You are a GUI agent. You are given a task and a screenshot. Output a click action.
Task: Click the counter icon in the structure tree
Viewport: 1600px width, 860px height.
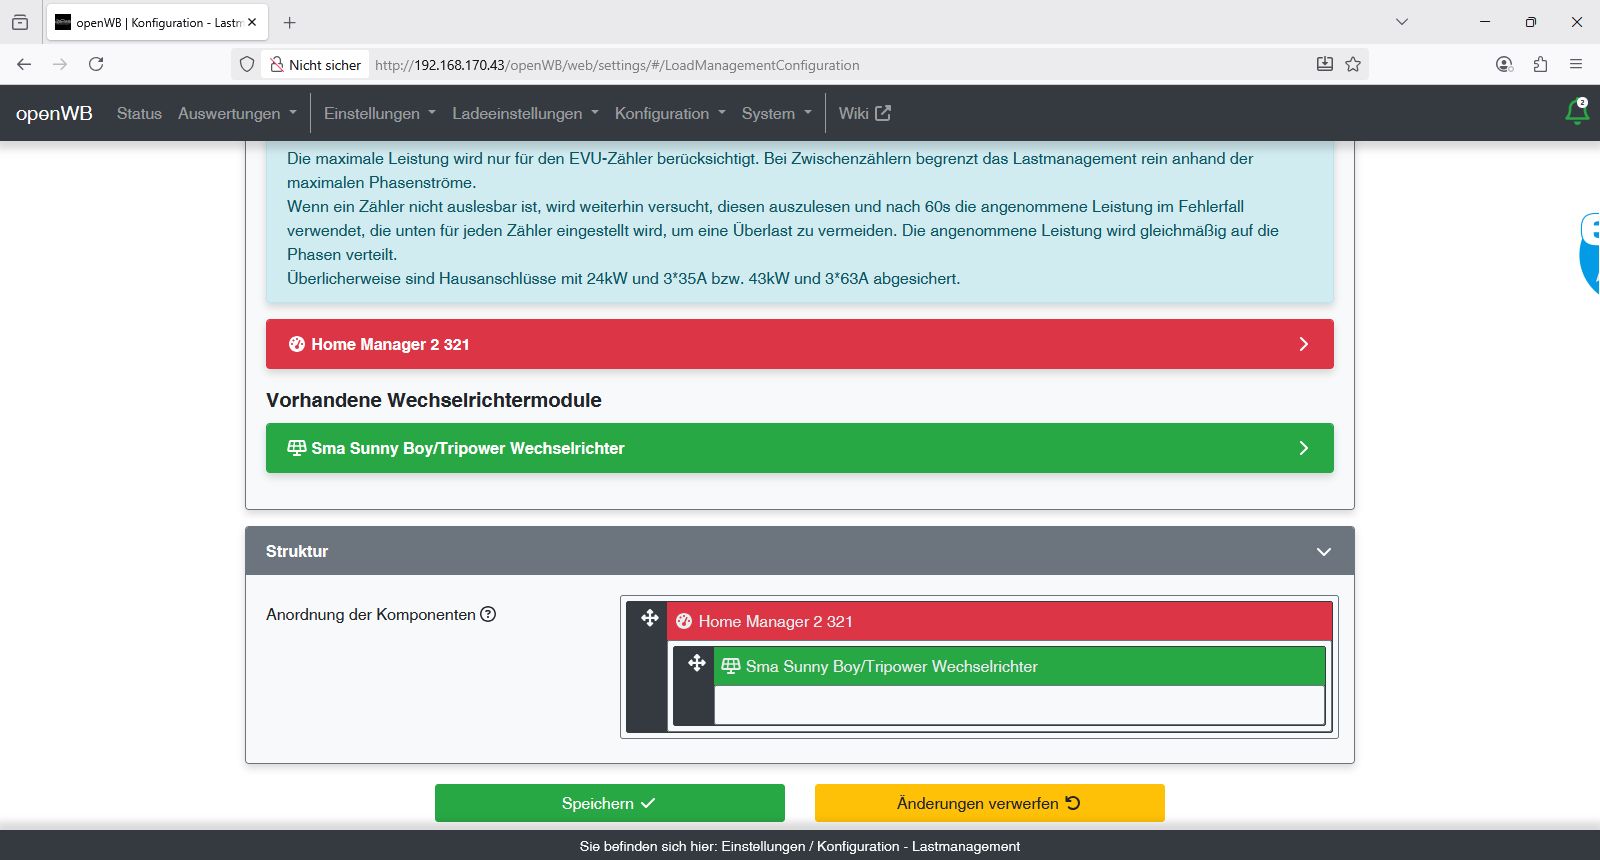(684, 621)
